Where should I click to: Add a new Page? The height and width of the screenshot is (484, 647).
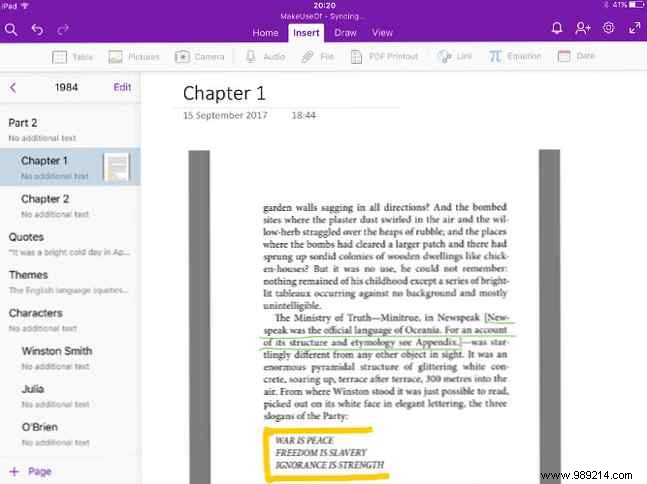point(31,471)
